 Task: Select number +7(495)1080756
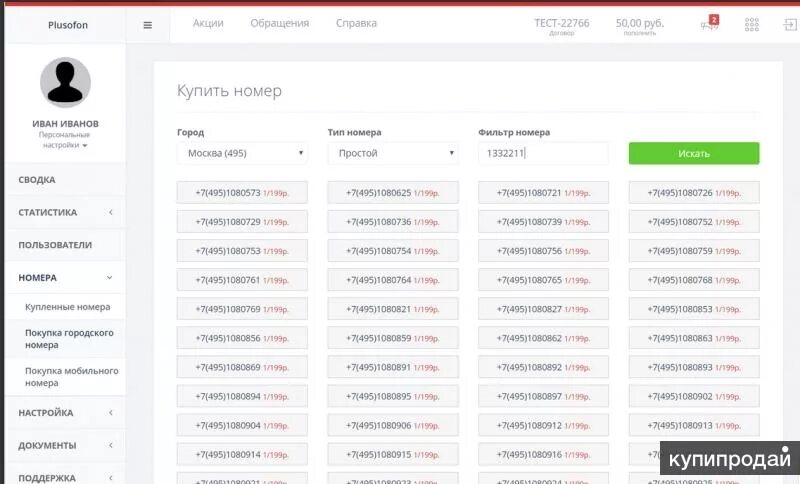pyautogui.click(x=543, y=251)
